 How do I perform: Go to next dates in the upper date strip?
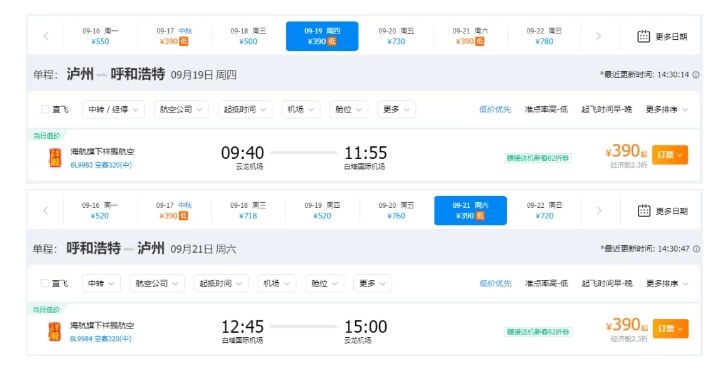598,36
